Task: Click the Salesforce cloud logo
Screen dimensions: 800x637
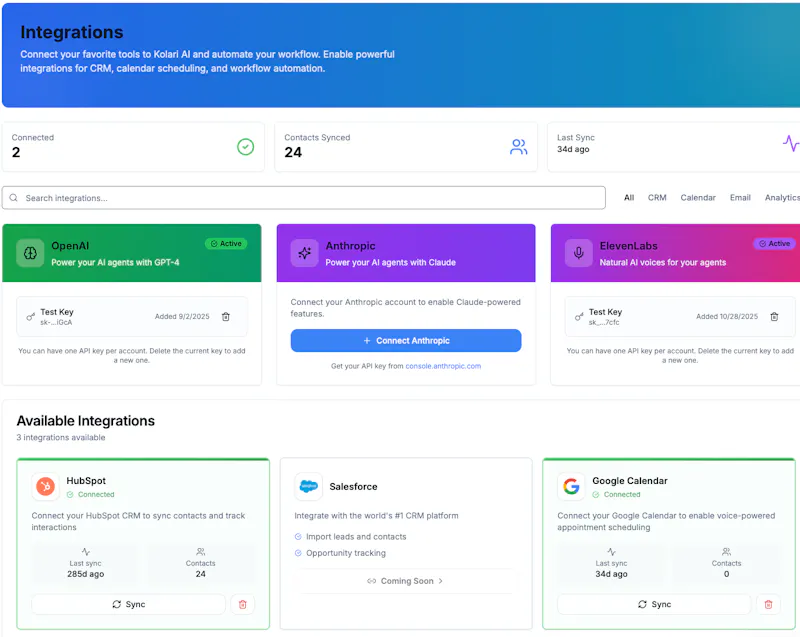Action: click(x=308, y=487)
